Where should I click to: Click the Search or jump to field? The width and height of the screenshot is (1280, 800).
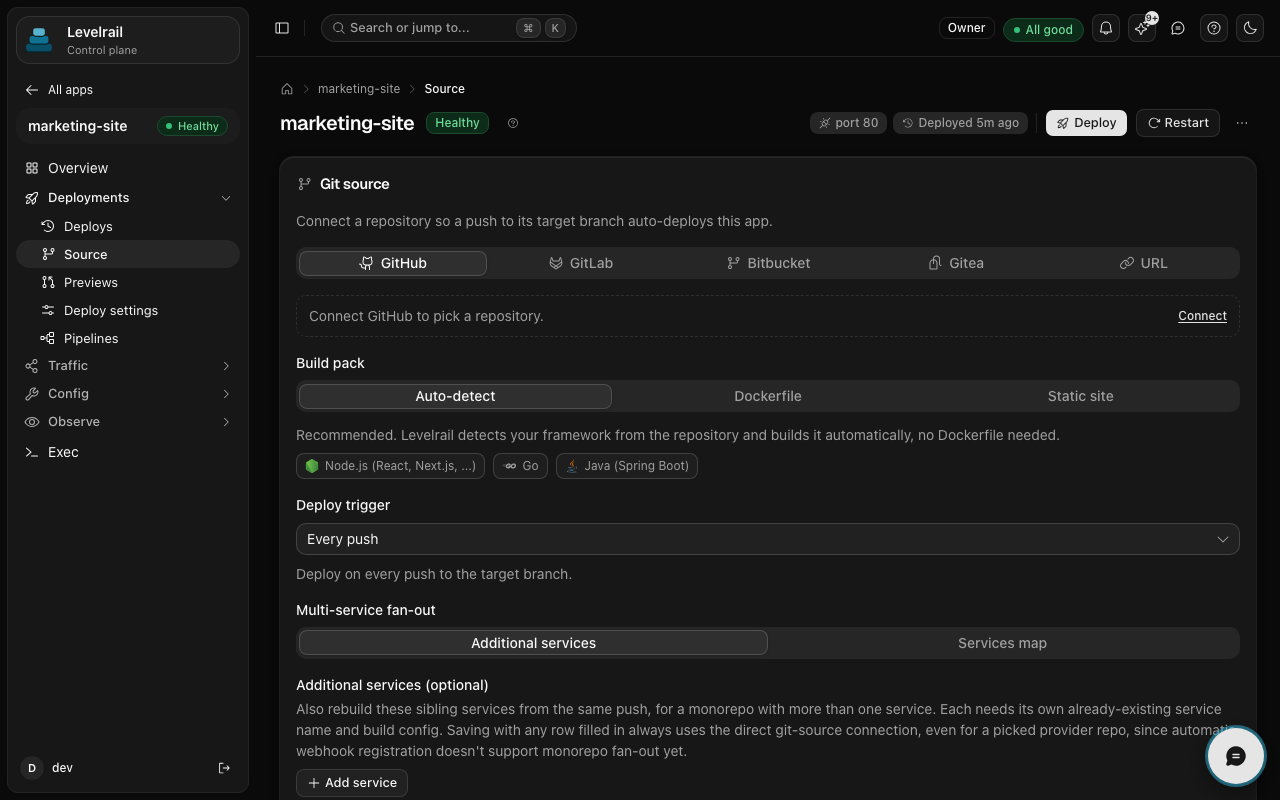pos(449,28)
